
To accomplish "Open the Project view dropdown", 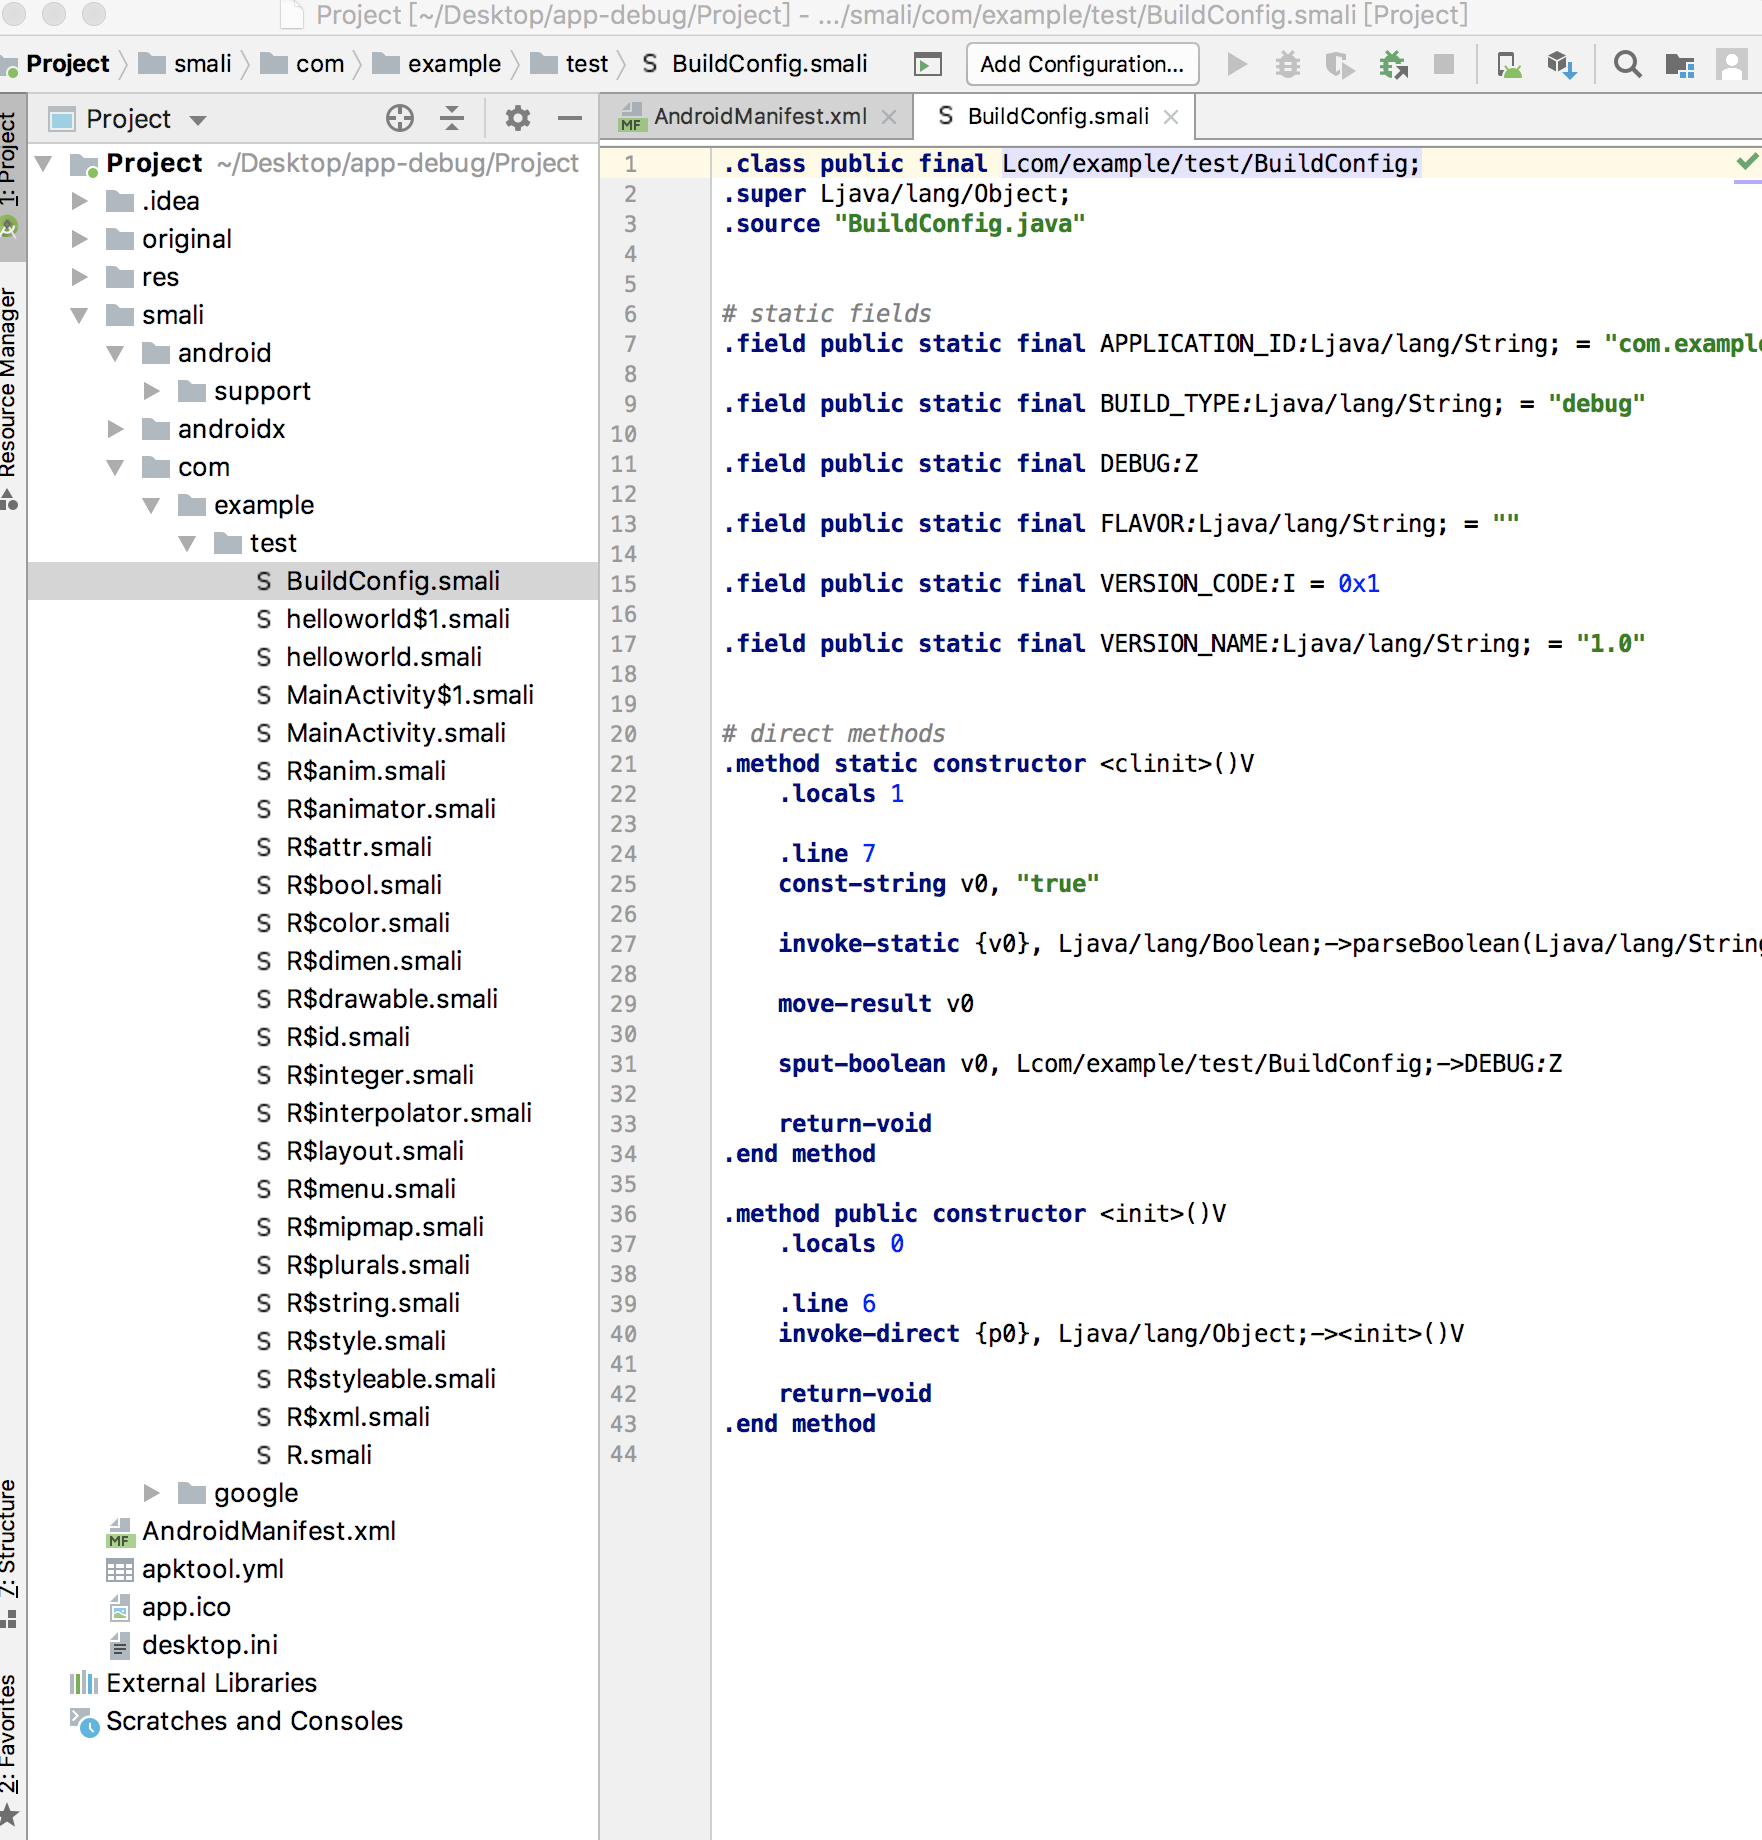I will (196, 118).
